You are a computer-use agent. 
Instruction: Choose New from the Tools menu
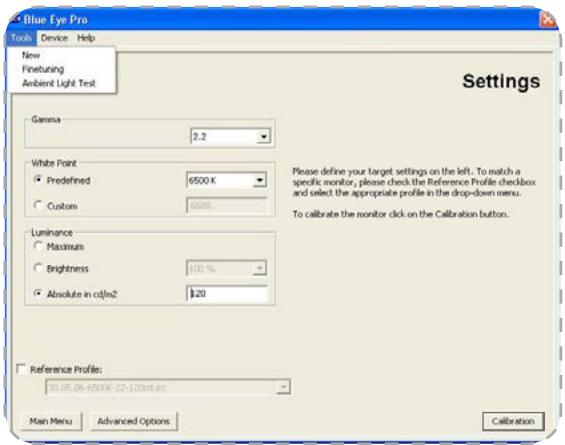click(x=31, y=55)
